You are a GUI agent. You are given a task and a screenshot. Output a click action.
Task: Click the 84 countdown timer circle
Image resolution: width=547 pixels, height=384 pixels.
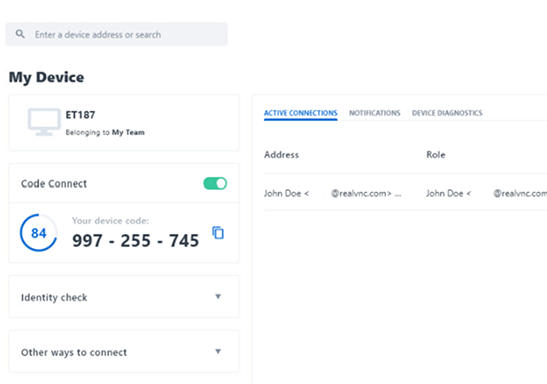[38, 233]
